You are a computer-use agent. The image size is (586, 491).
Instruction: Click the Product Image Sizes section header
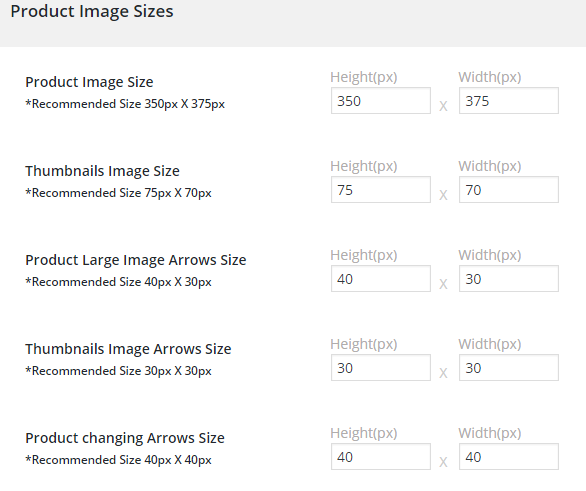pyautogui.click(x=92, y=12)
